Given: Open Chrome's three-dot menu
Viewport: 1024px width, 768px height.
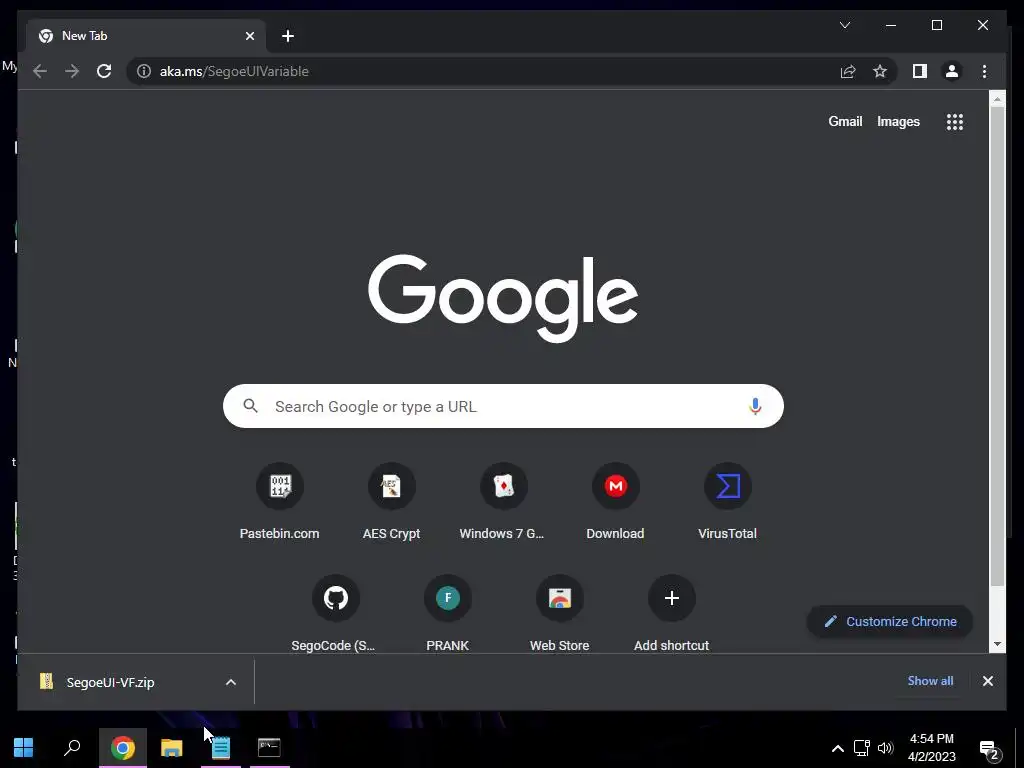Looking at the screenshot, I should click(984, 71).
